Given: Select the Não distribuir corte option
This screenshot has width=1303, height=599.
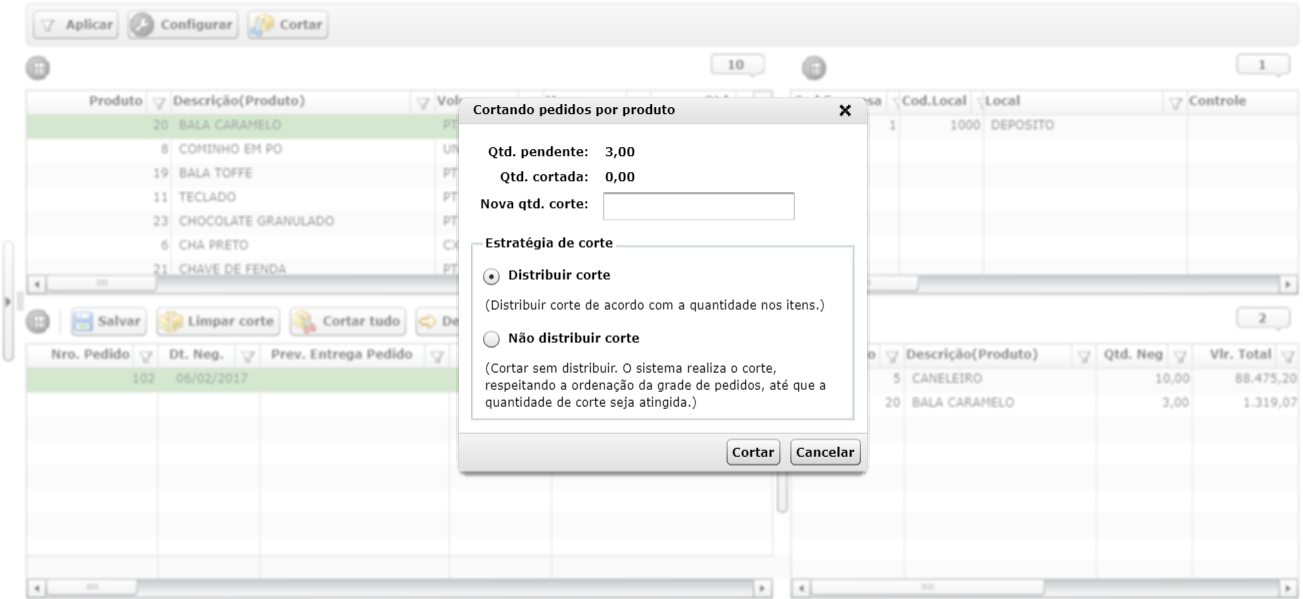Looking at the screenshot, I should pos(490,338).
